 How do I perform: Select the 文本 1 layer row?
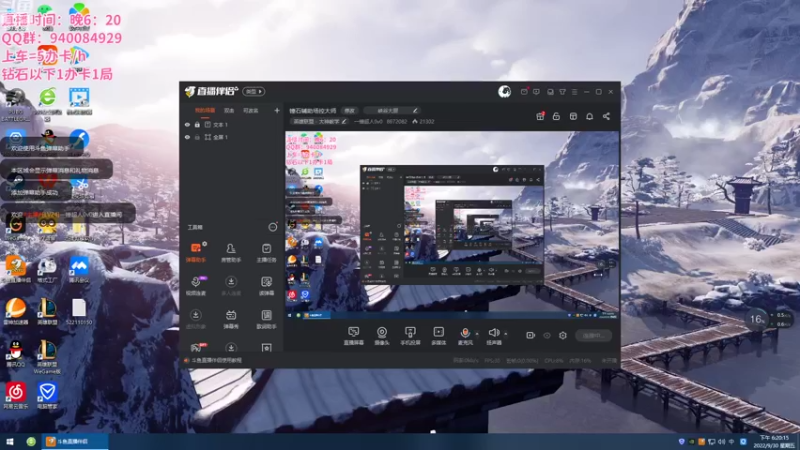click(232, 124)
